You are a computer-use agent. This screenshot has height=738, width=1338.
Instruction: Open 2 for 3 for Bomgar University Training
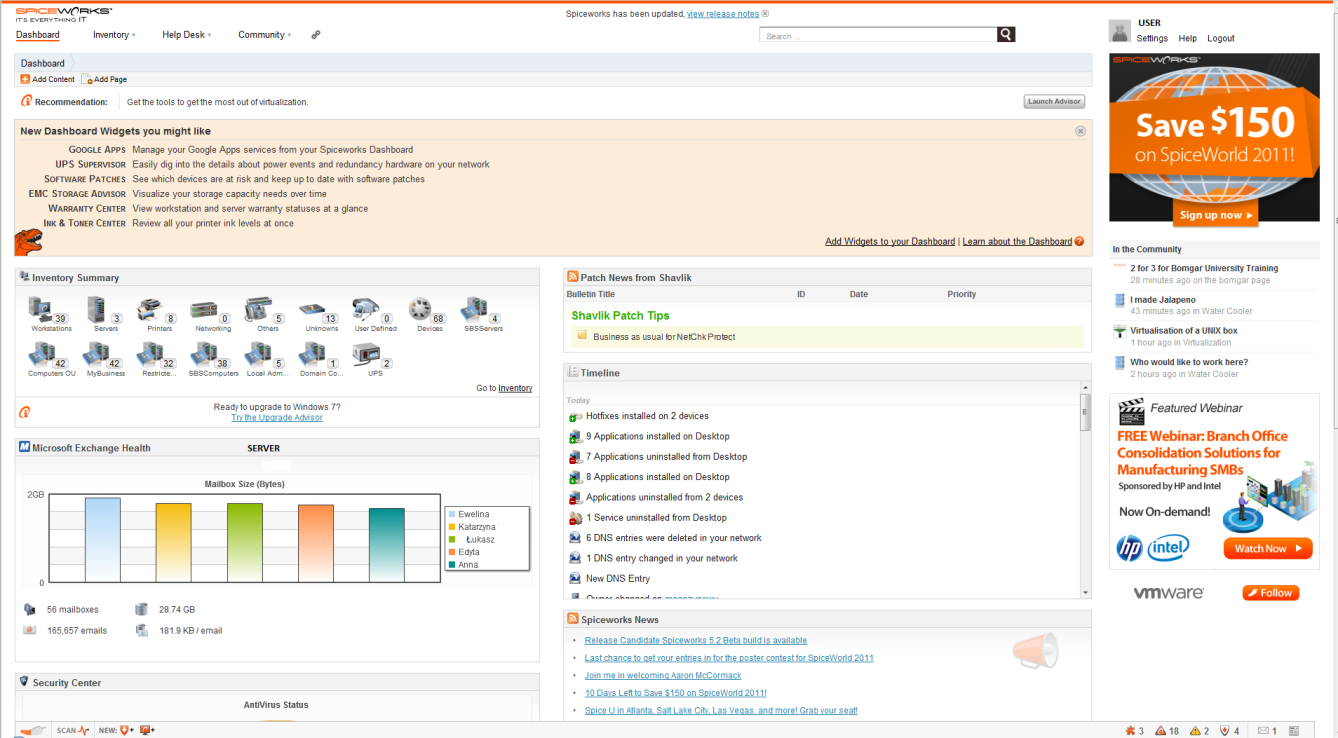pos(1204,268)
